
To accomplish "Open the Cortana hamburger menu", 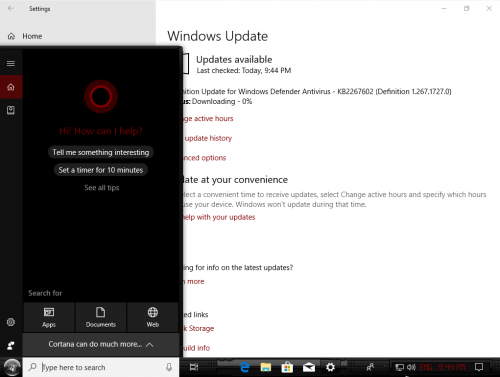I will point(11,63).
